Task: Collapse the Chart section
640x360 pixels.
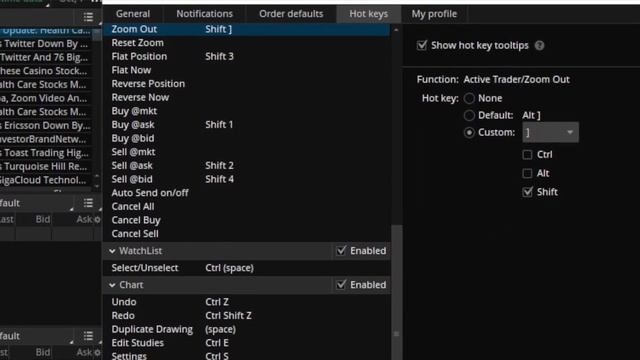Action: pyautogui.click(x=112, y=285)
